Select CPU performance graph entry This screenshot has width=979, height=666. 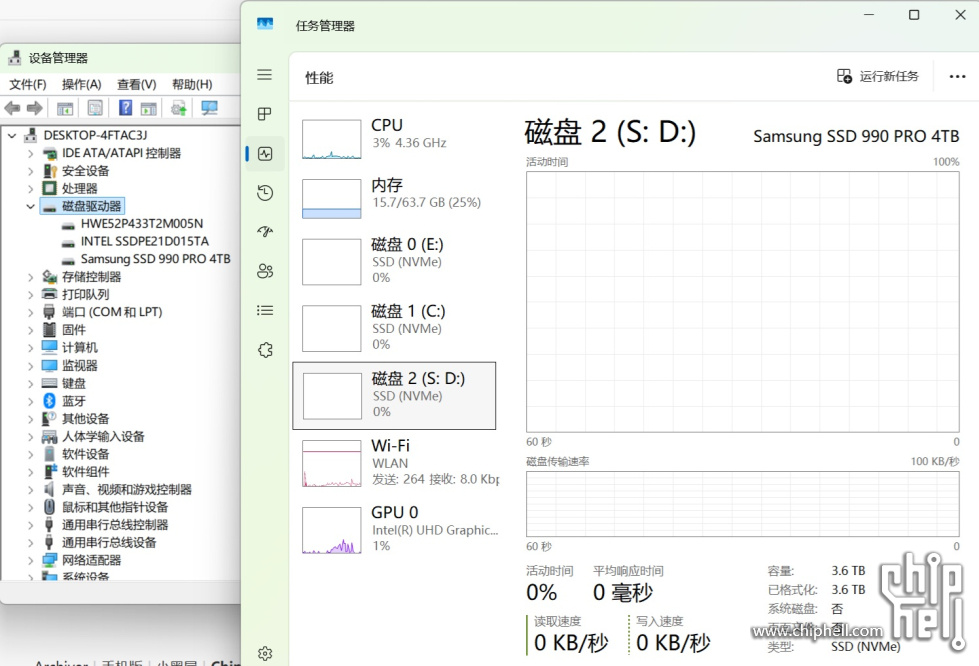395,139
